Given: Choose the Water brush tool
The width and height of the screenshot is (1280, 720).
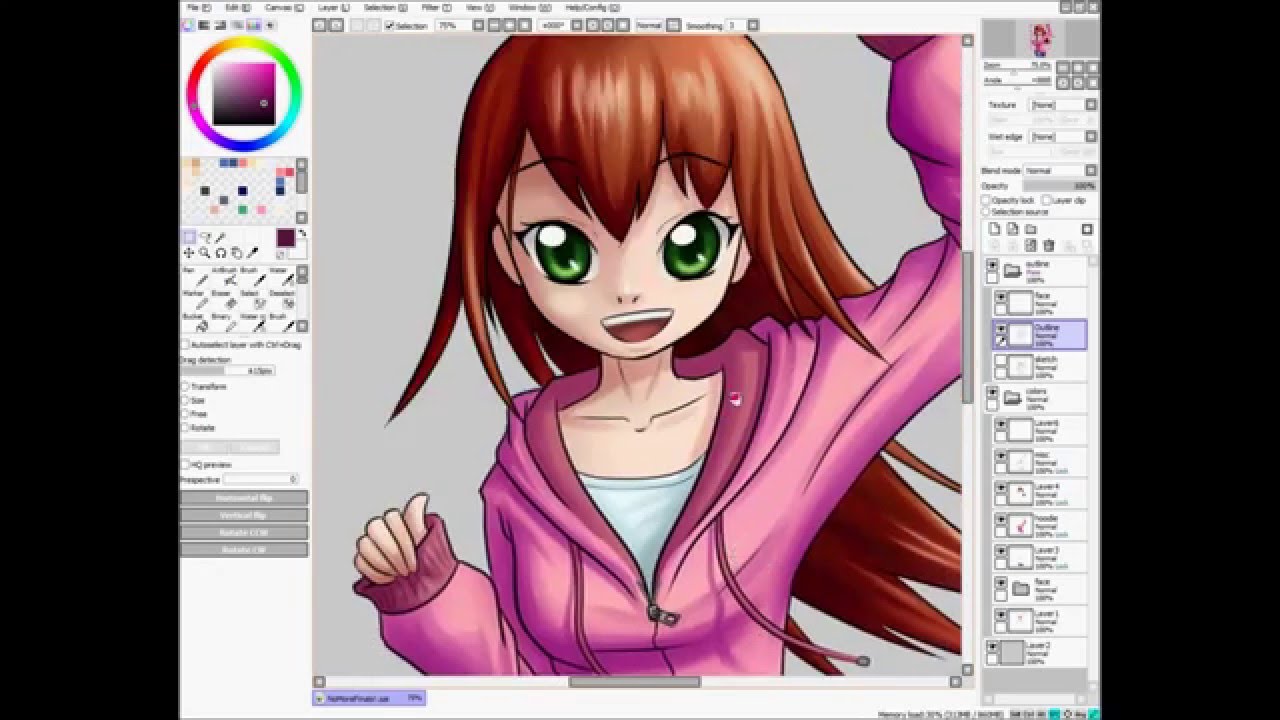Looking at the screenshot, I should 283,277.
